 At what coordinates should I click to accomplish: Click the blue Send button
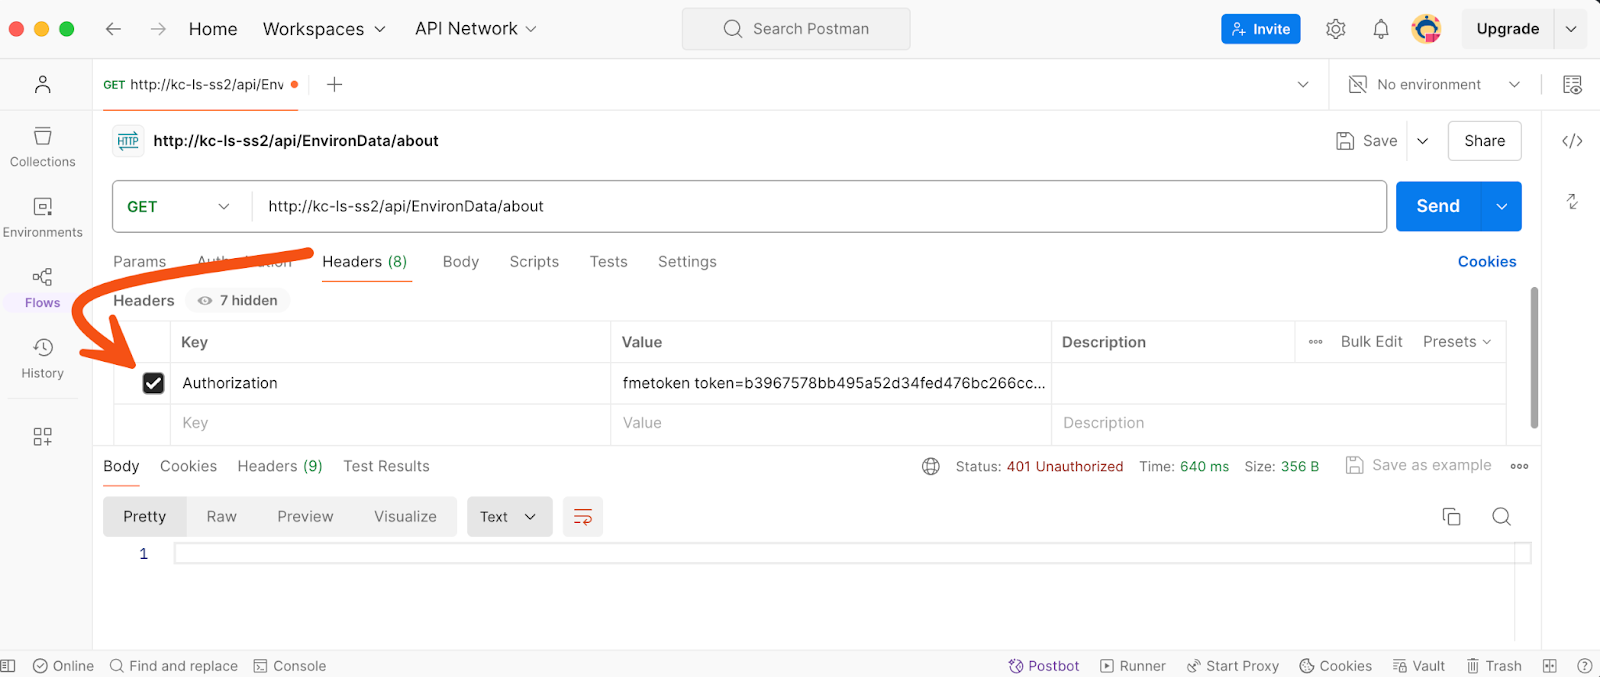tap(1437, 206)
